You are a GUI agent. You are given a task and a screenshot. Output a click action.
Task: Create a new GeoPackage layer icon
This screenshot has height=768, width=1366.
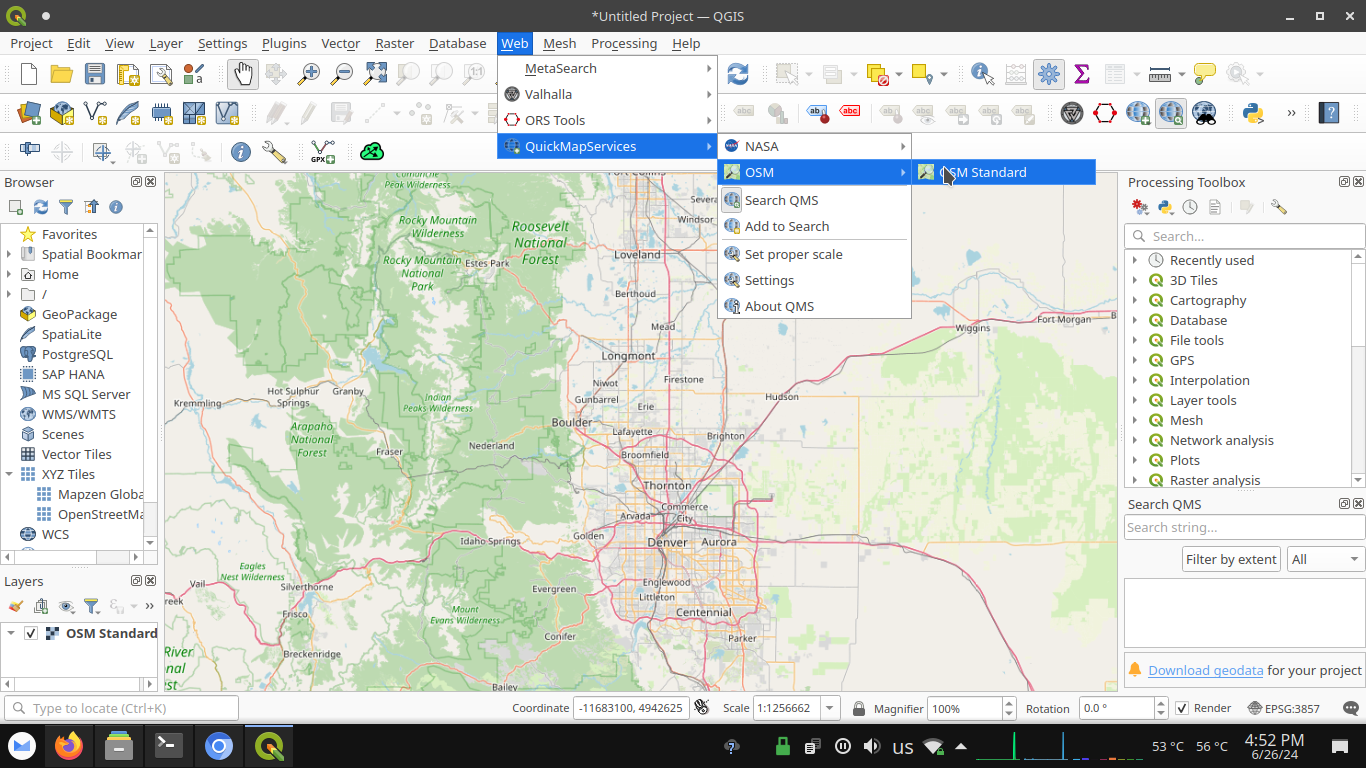(x=62, y=113)
